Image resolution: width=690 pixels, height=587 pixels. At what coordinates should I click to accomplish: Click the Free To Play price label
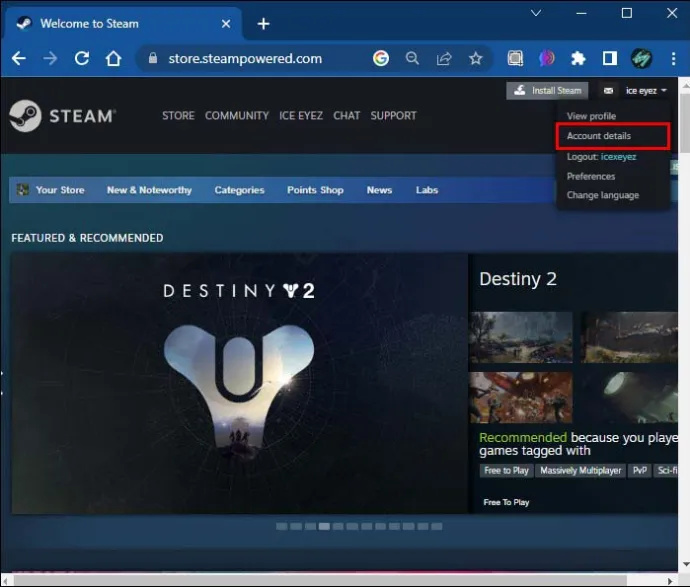click(x=506, y=502)
